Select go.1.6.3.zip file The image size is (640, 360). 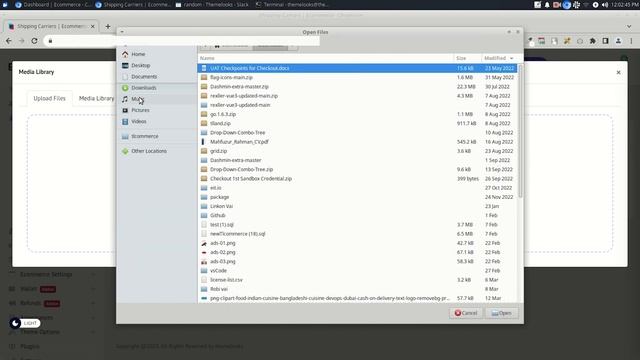click(x=357, y=114)
